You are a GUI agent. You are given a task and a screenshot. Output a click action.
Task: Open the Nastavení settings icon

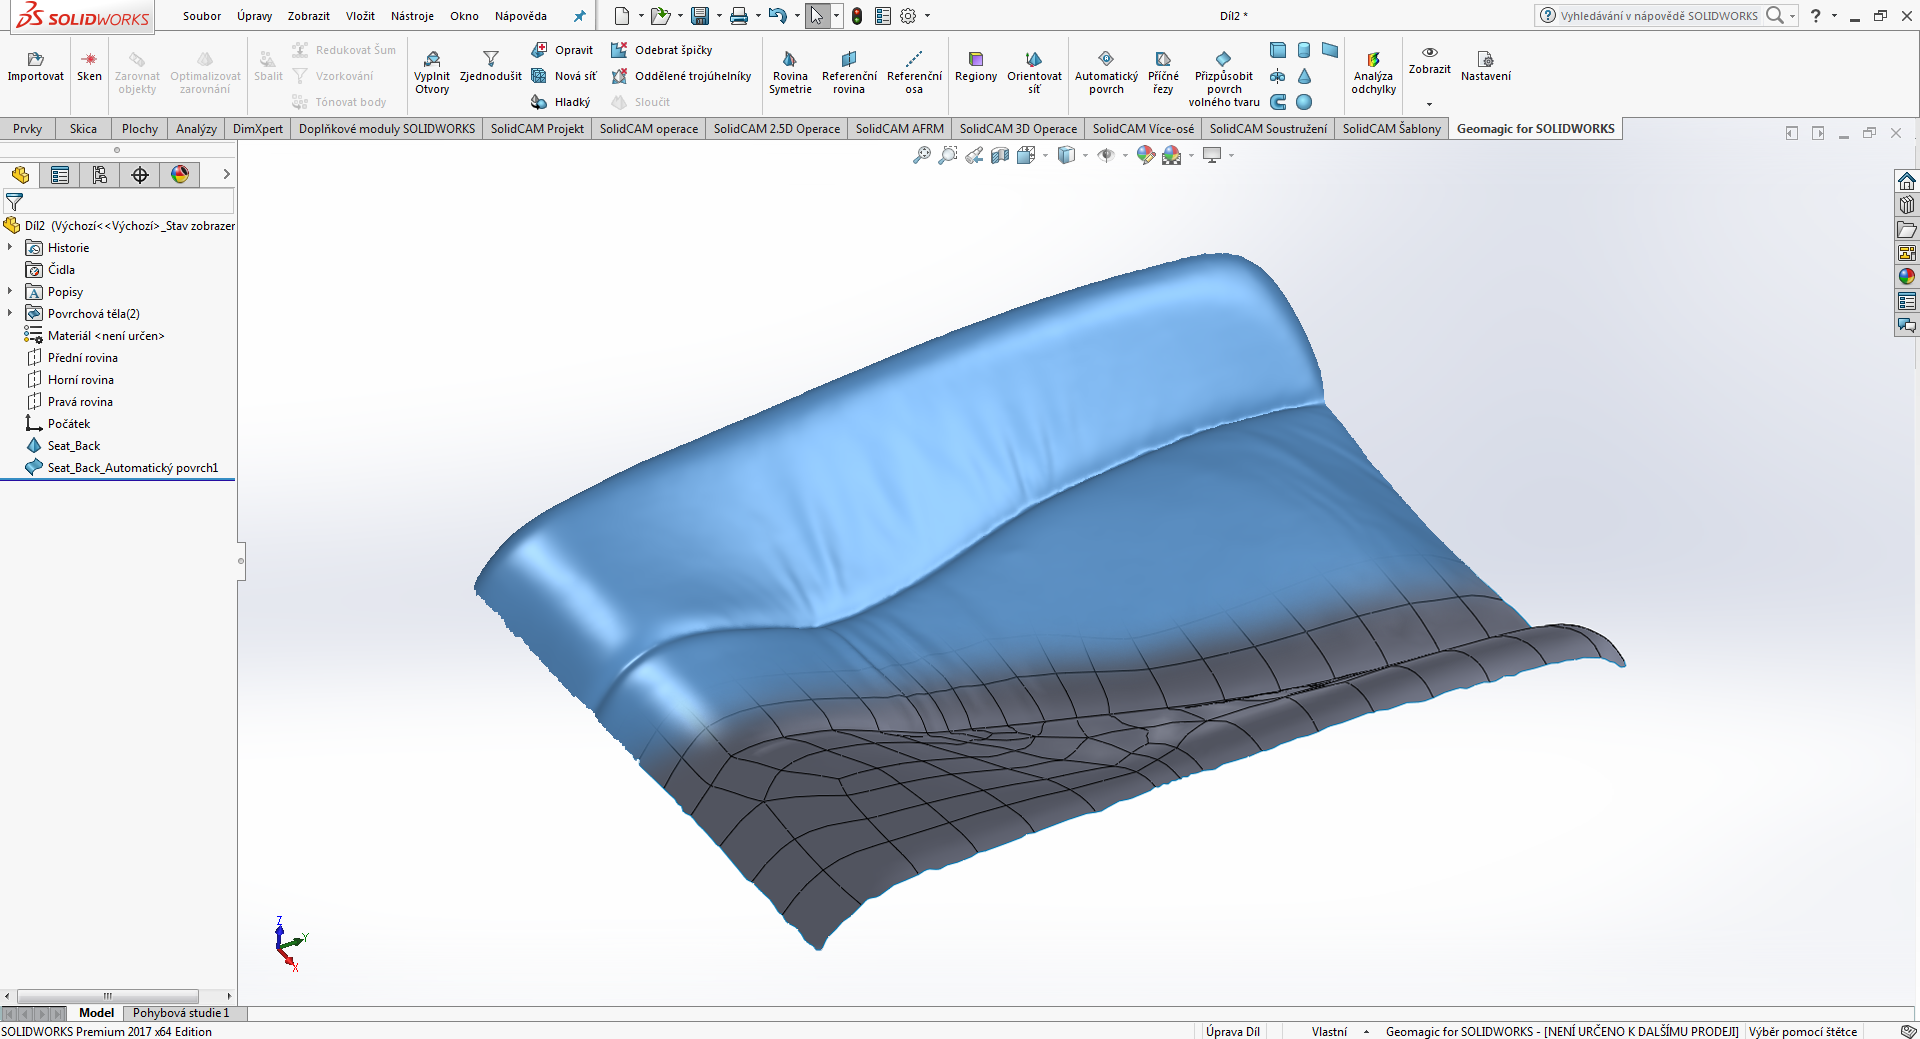click(x=1486, y=60)
